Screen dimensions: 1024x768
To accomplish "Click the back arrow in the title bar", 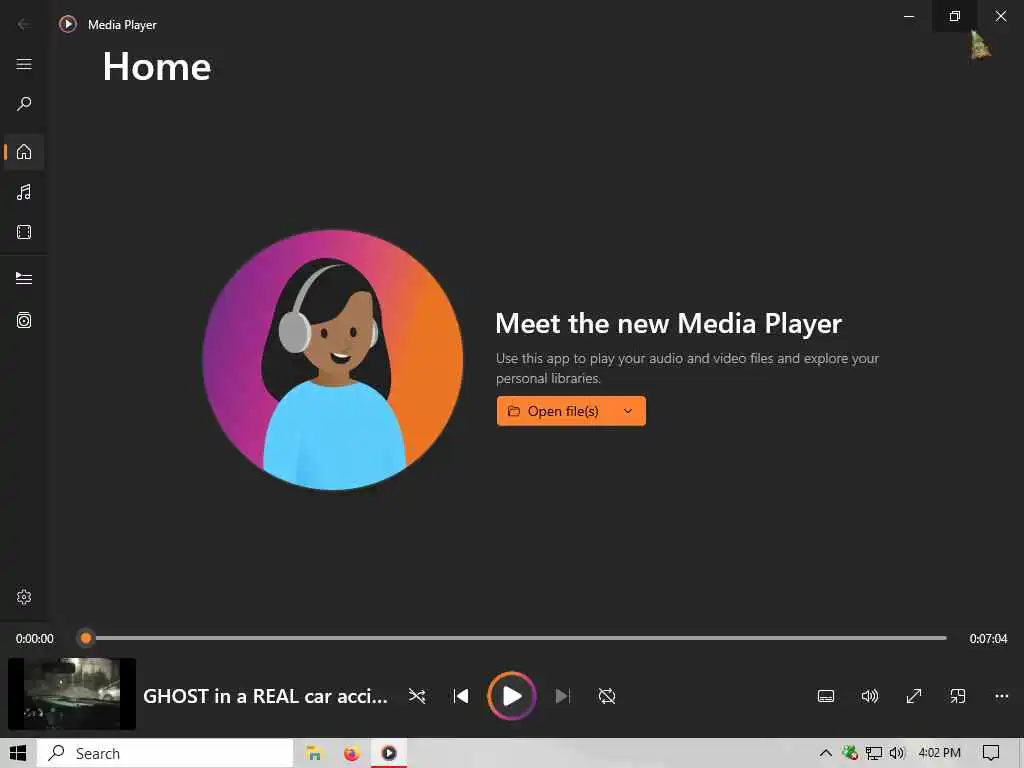I will (24, 25).
